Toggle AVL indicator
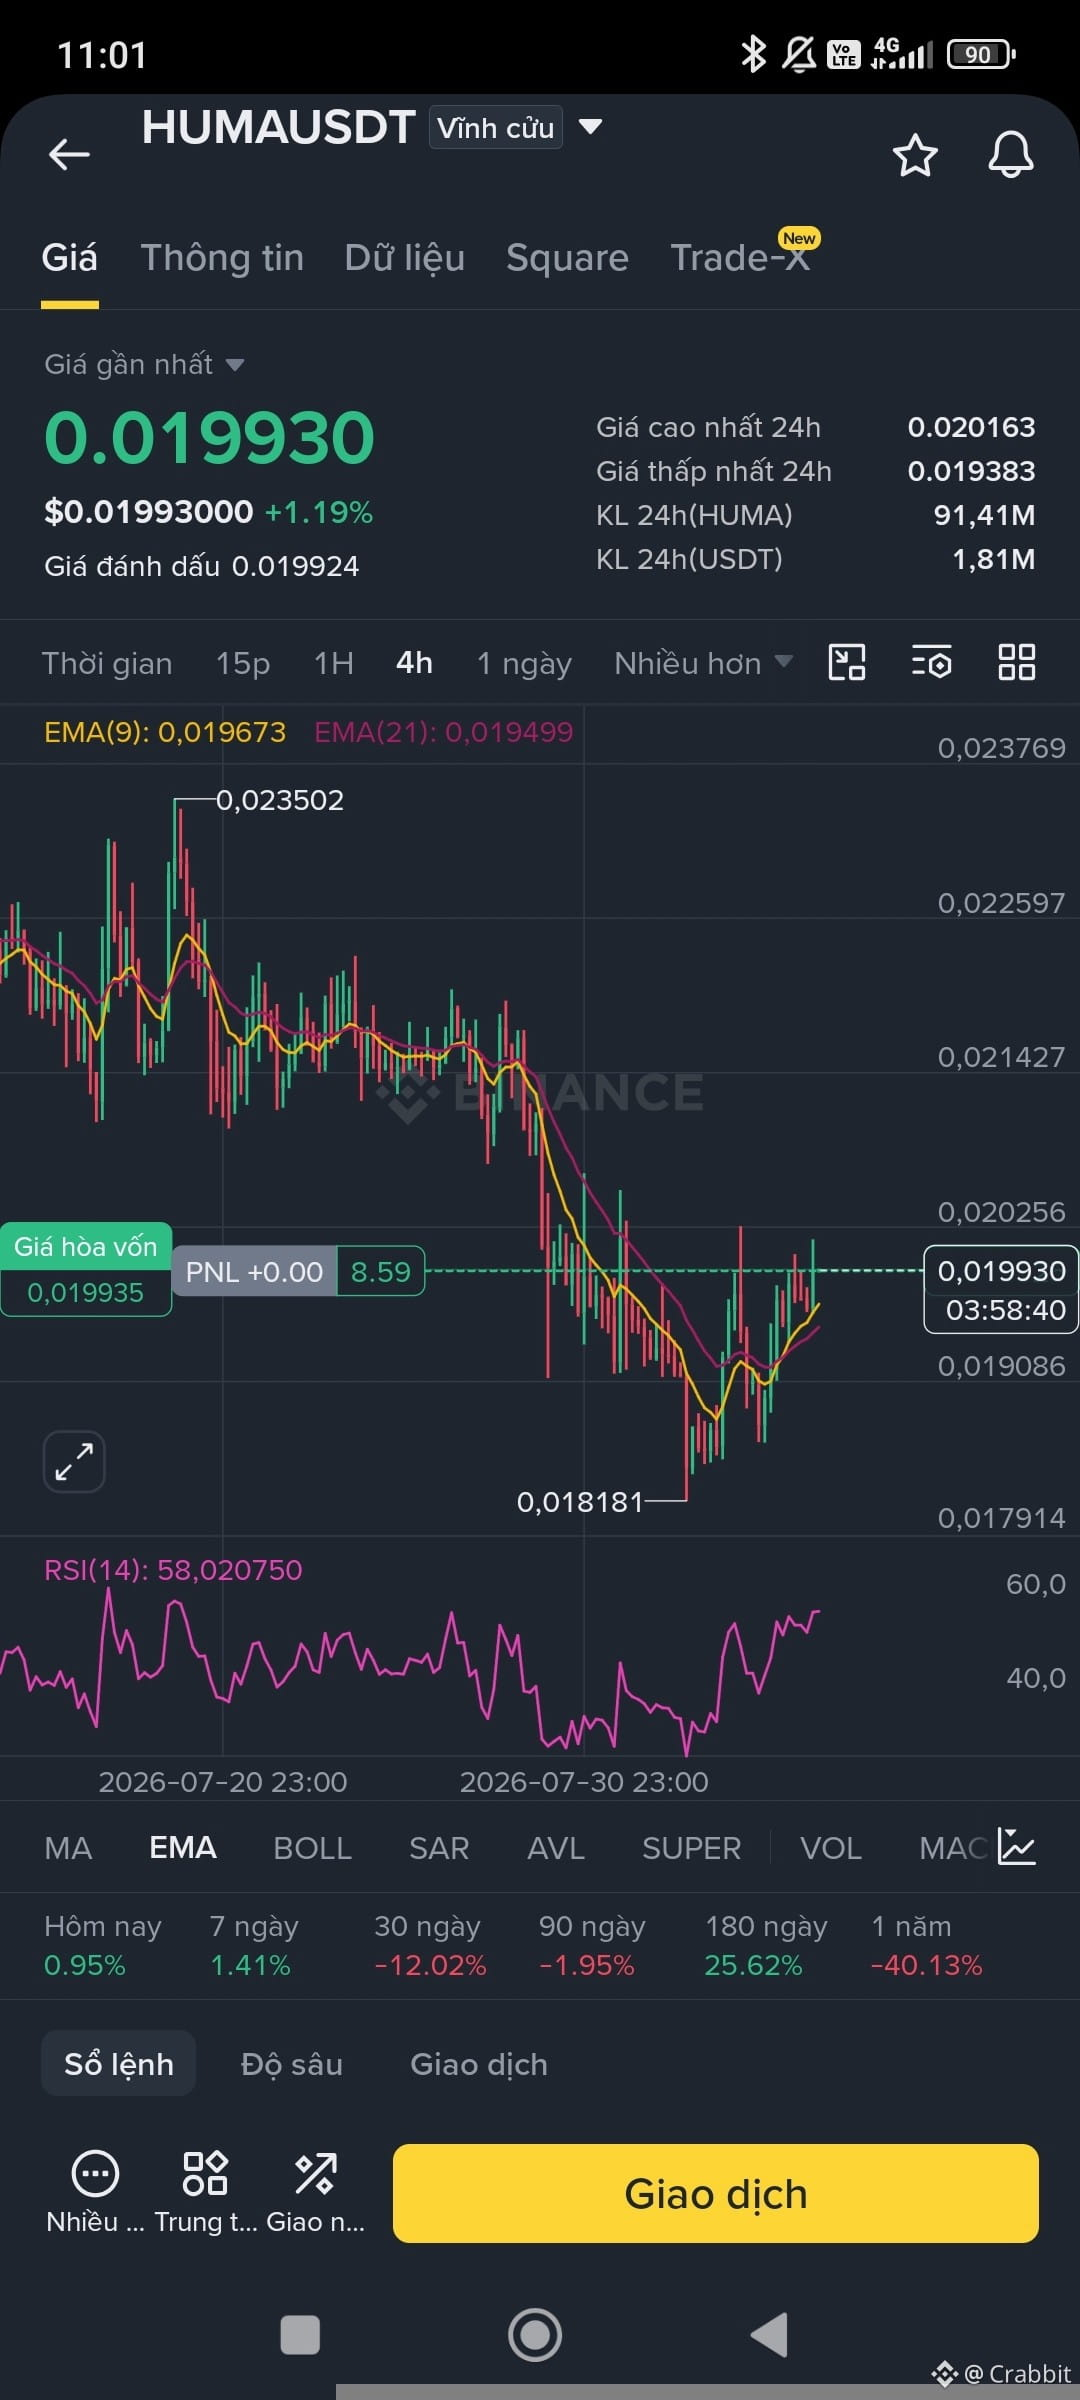 [556, 1848]
